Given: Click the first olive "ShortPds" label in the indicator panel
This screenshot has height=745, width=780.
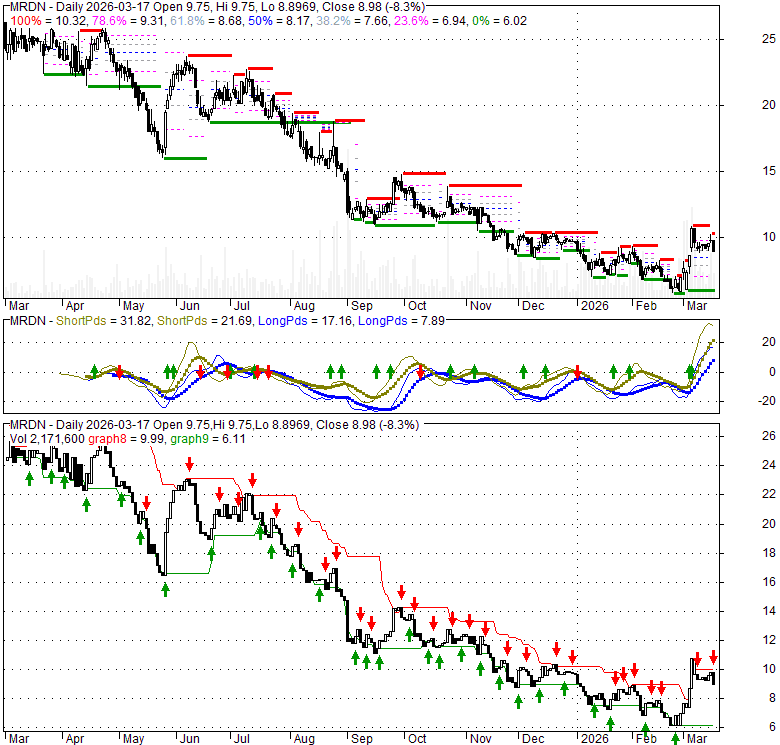Looking at the screenshot, I should click(x=81, y=321).
